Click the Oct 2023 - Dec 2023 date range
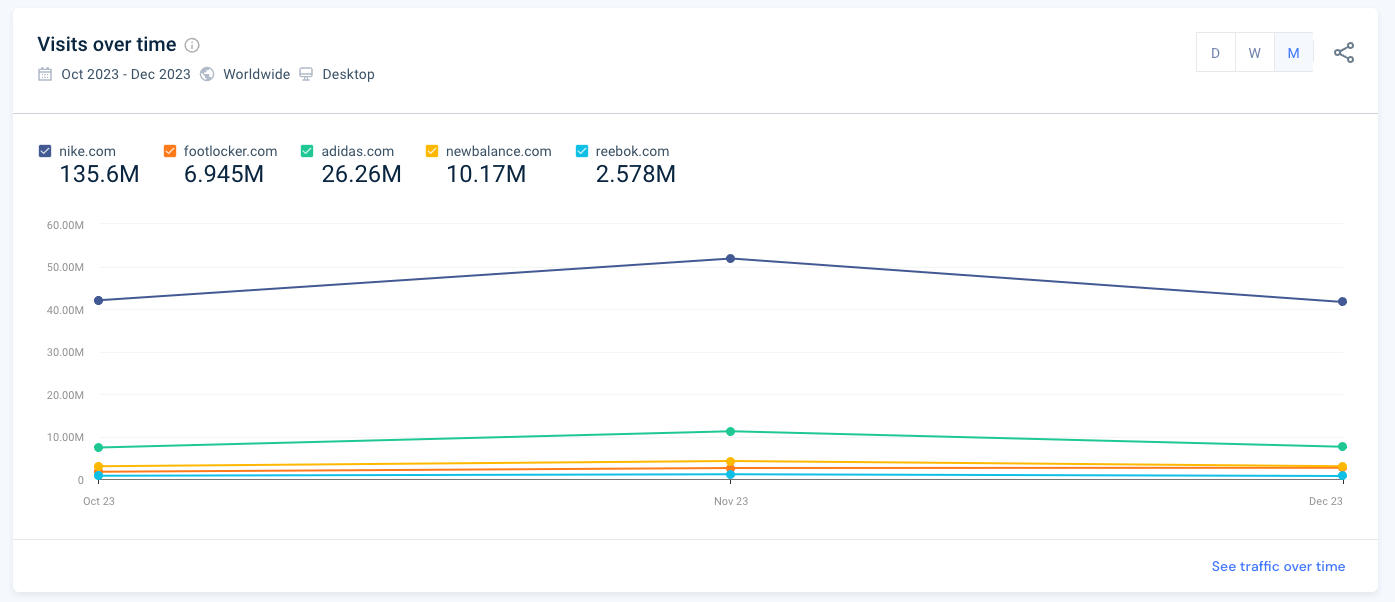Viewport: 1395px width, 602px height. pyautogui.click(x=124, y=74)
